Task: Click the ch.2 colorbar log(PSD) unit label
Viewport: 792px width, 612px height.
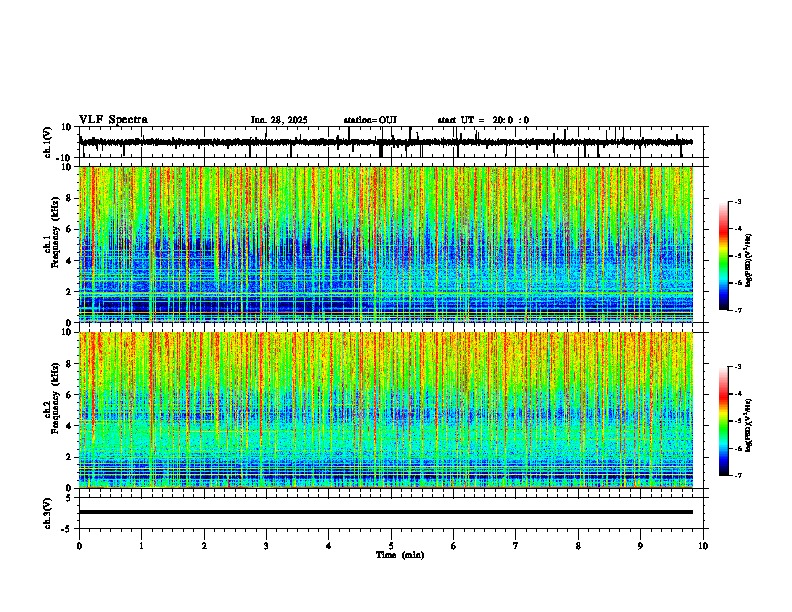Action: click(x=748, y=425)
